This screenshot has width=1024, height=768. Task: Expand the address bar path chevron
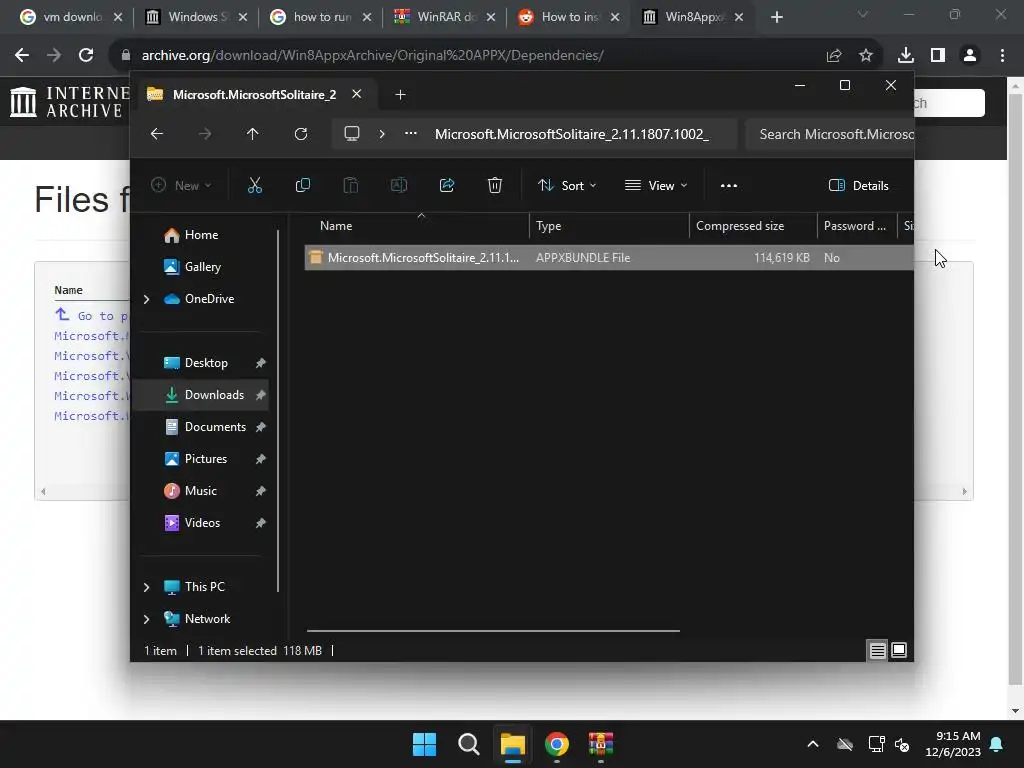click(382, 134)
